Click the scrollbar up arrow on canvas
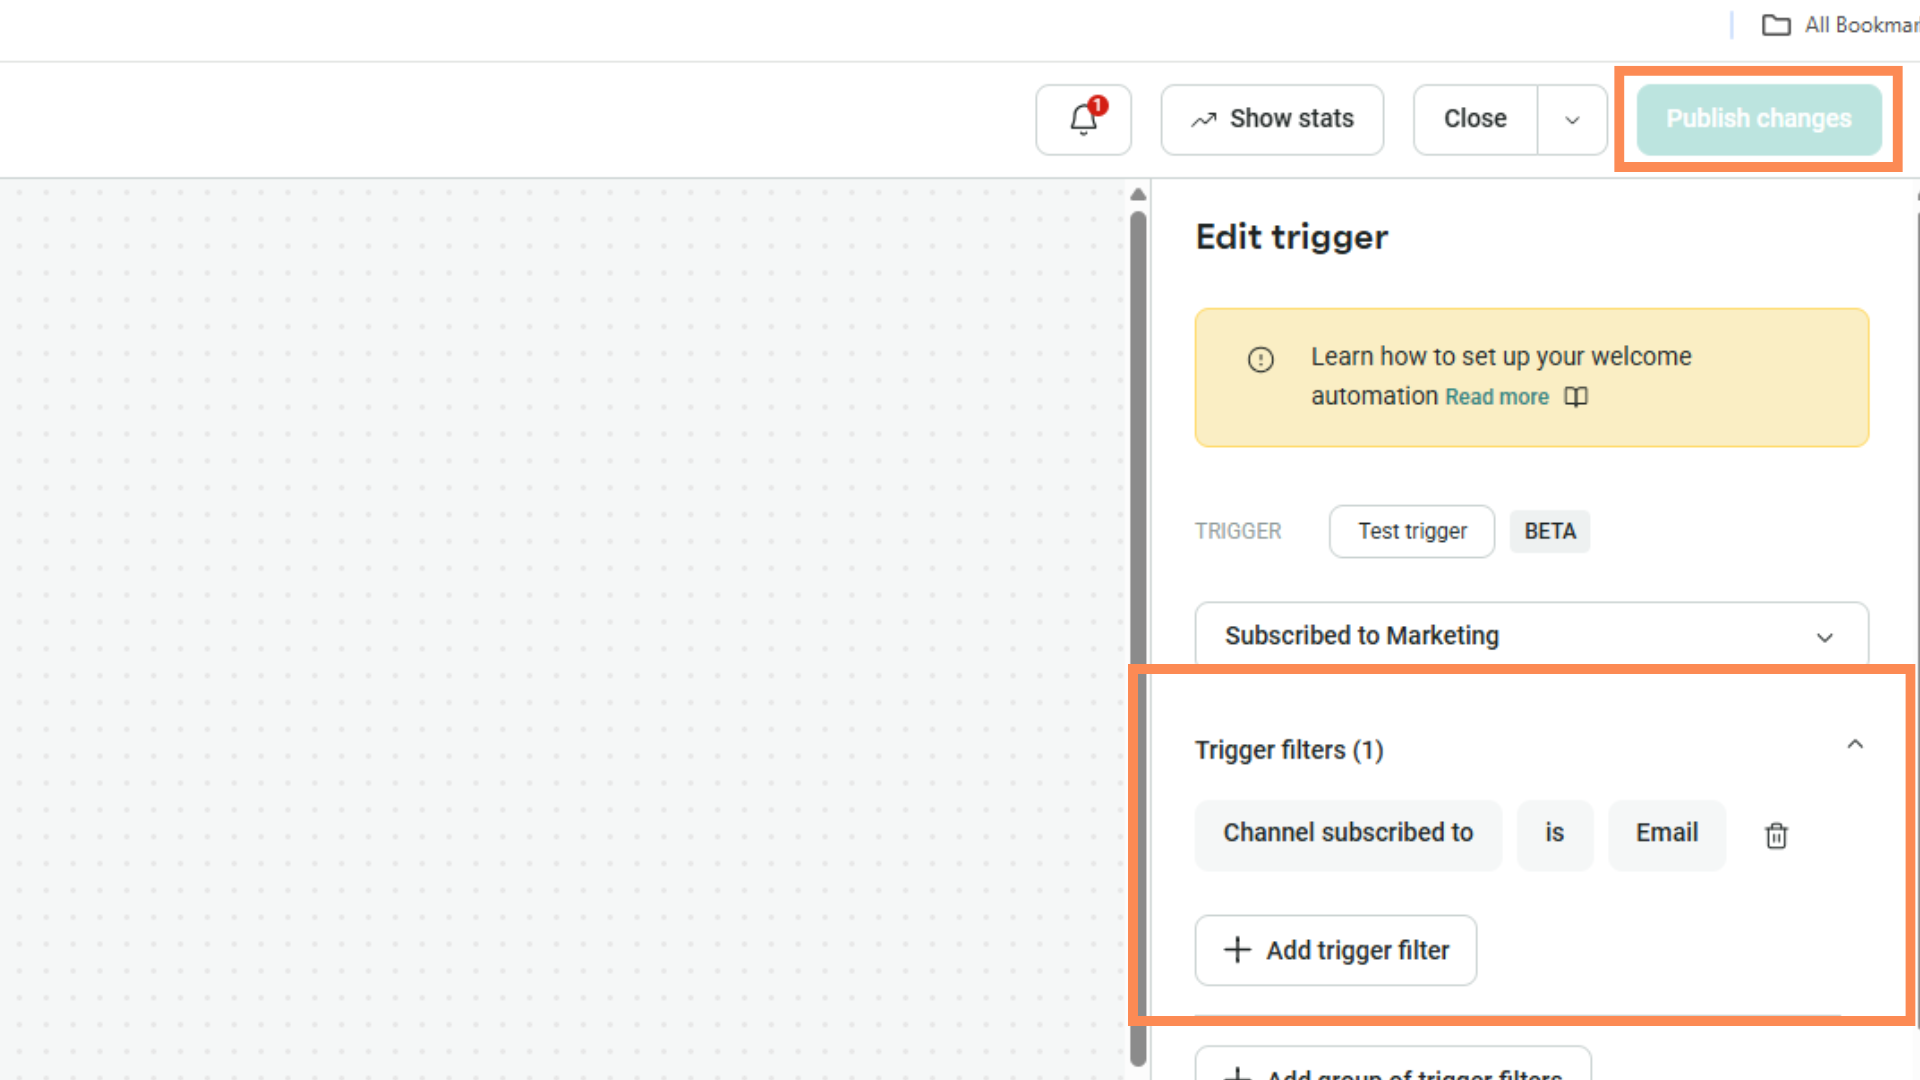 click(x=1138, y=194)
